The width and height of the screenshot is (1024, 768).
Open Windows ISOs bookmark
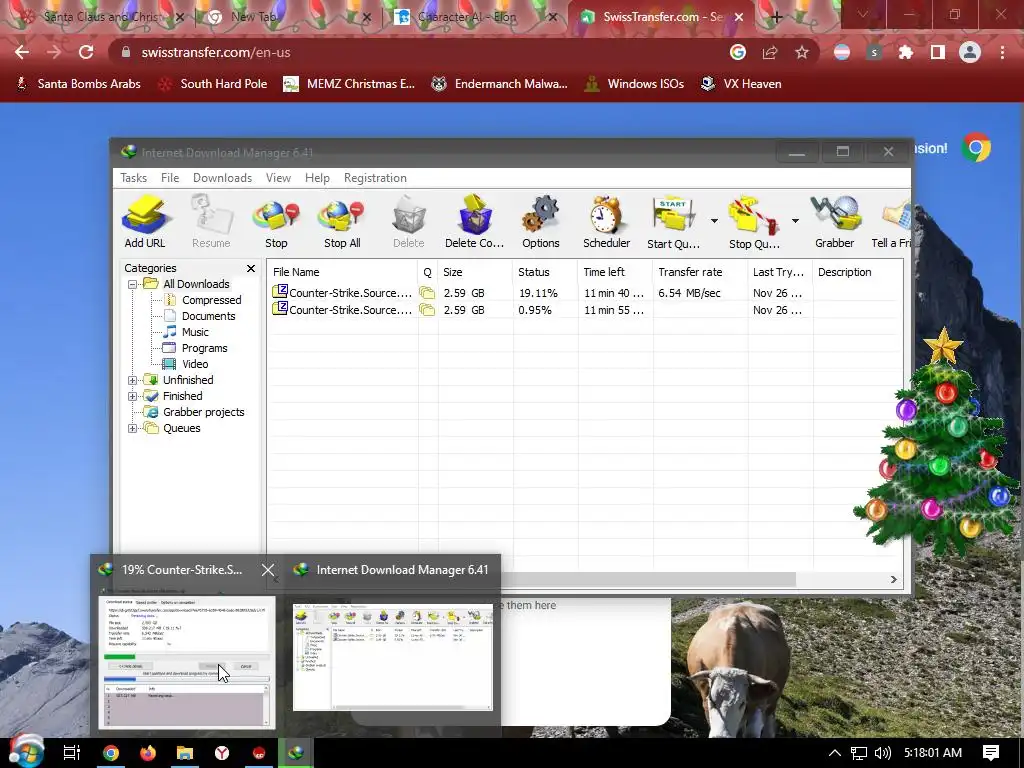coord(633,84)
